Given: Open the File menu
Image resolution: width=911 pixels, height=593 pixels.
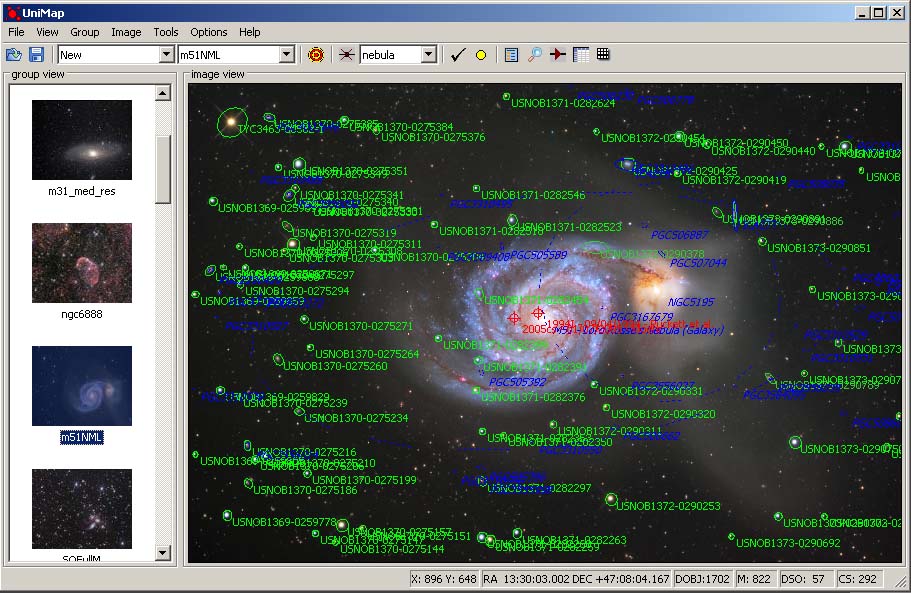Looking at the screenshot, I should coord(16,32).
